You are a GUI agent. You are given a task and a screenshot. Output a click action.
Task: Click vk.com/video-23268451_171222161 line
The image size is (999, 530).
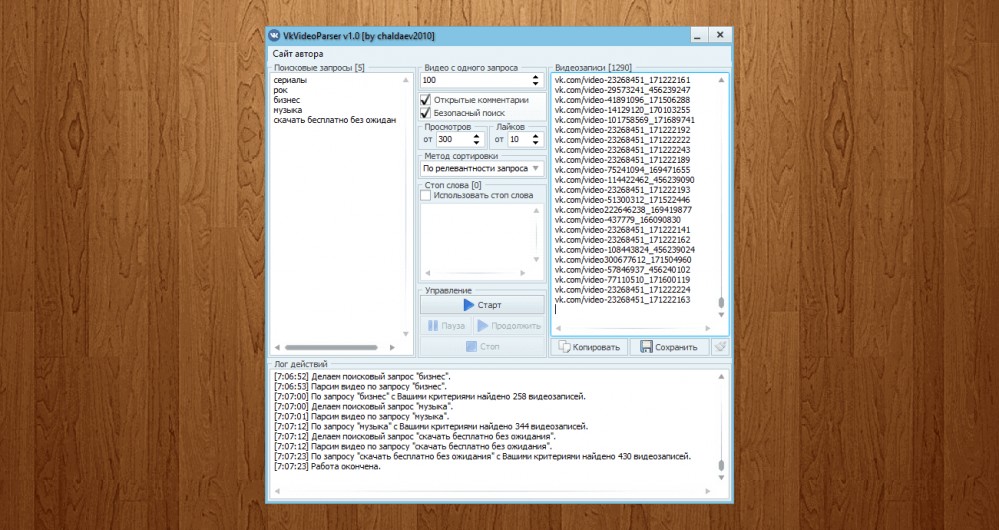pyautogui.click(x=622, y=80)
